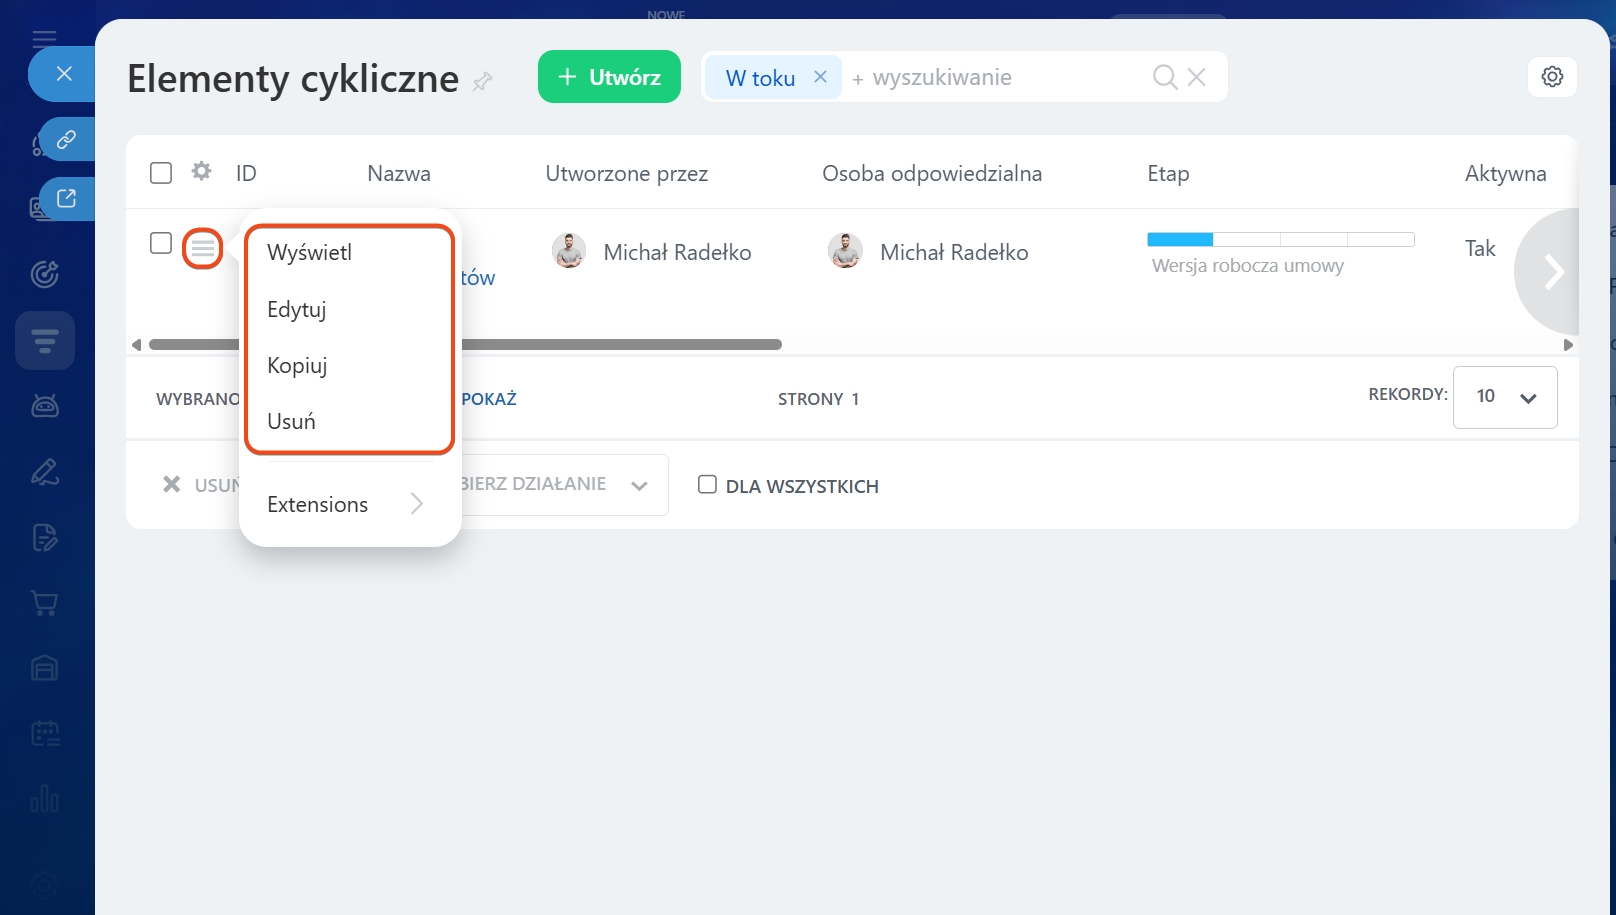Open grid column settings gear
Screen dimensions: 1616x915
201,171
